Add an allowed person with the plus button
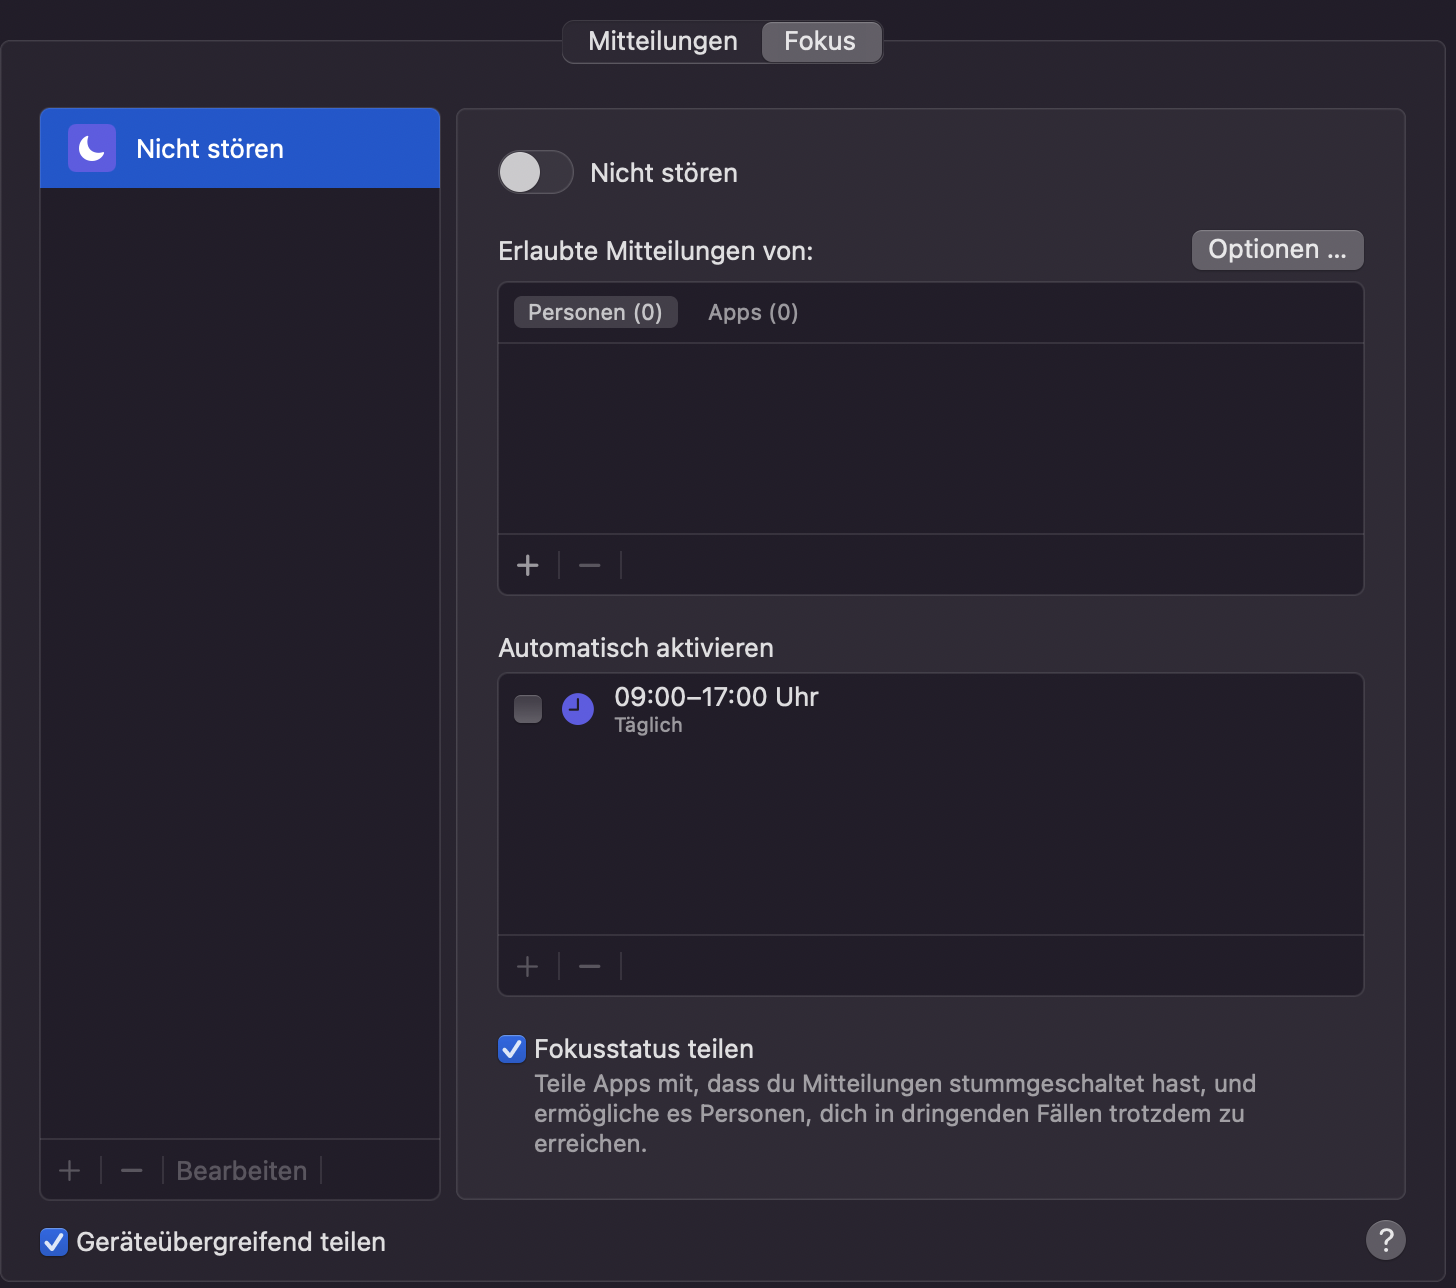1456x1288 pixels. tap(528, 565)
